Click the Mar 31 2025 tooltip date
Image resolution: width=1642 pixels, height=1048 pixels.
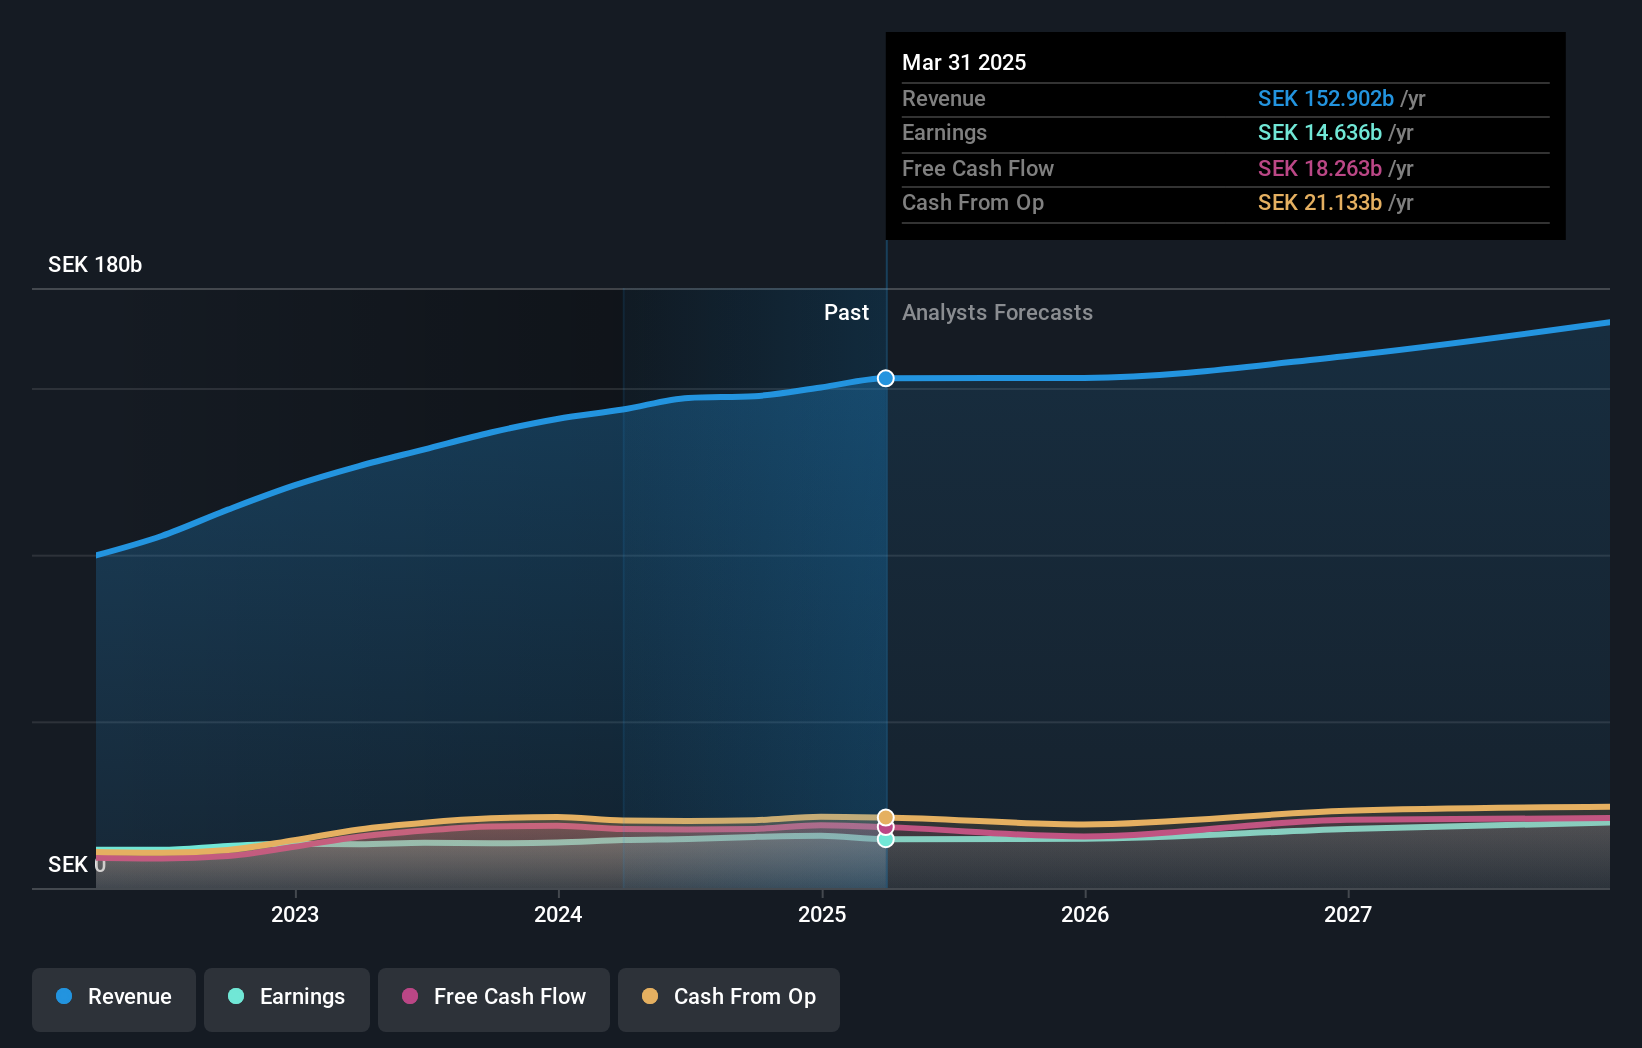pos(964,62)
